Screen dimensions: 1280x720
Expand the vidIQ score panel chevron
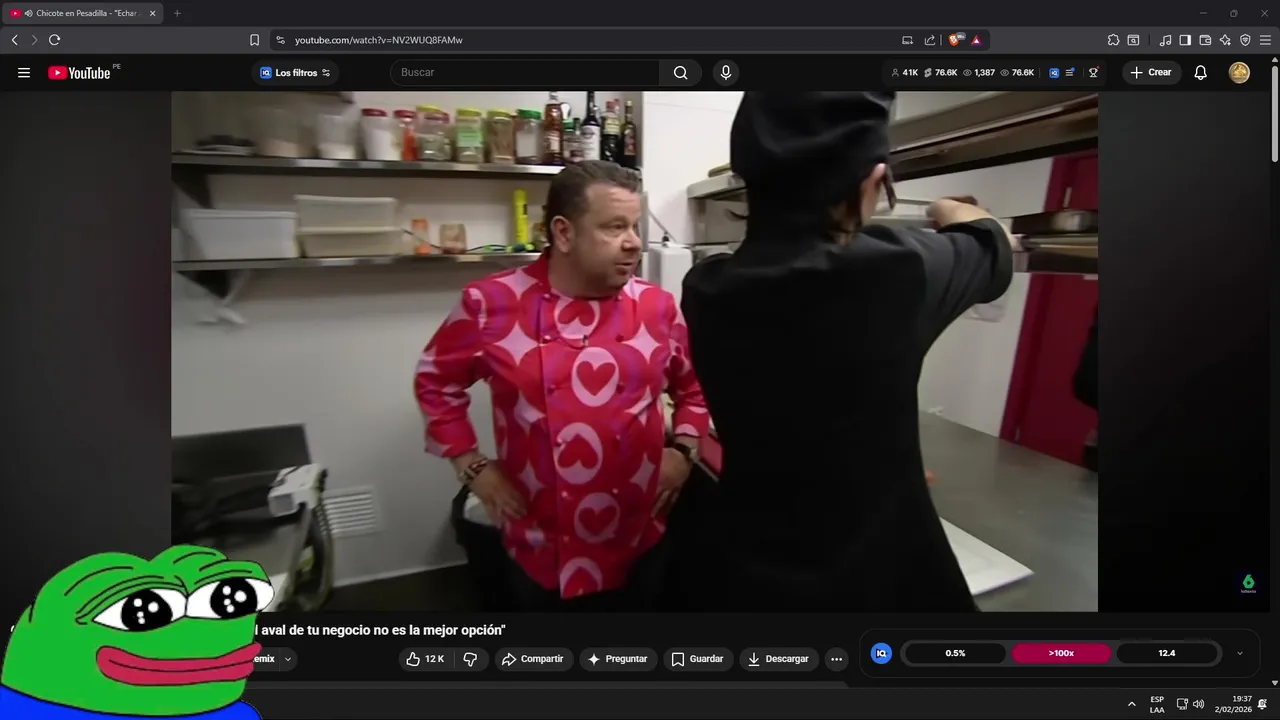pos(1240,653)
